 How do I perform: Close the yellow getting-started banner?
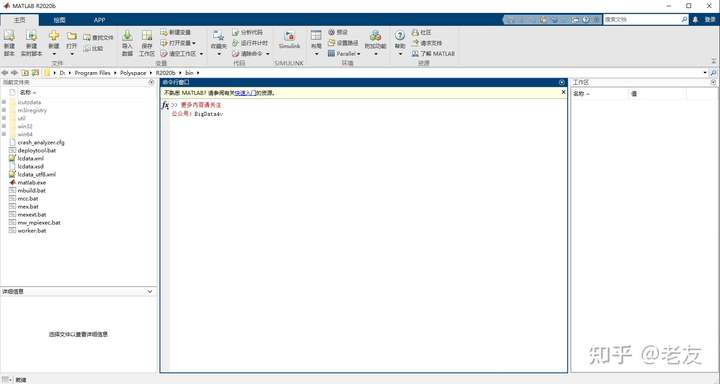563,92
